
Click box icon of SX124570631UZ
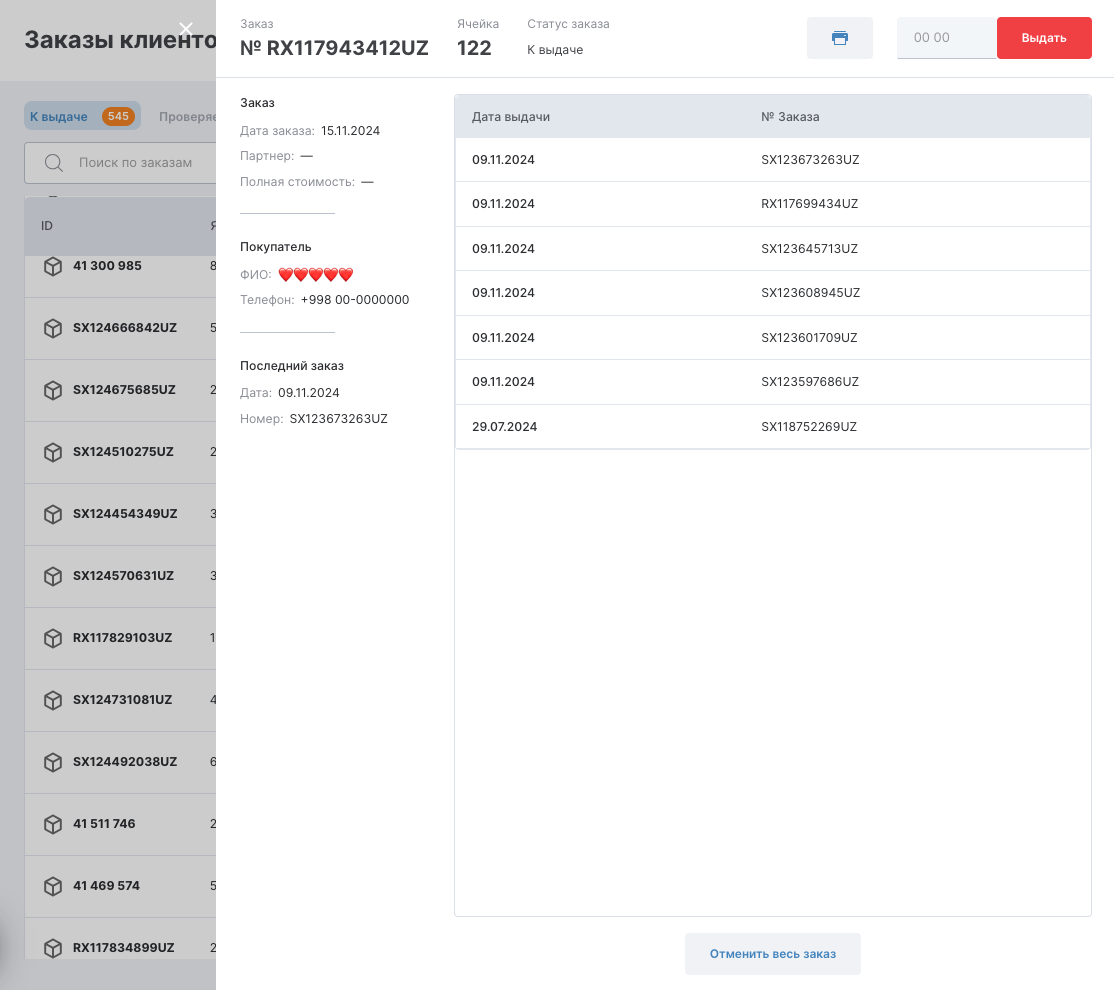53,576
